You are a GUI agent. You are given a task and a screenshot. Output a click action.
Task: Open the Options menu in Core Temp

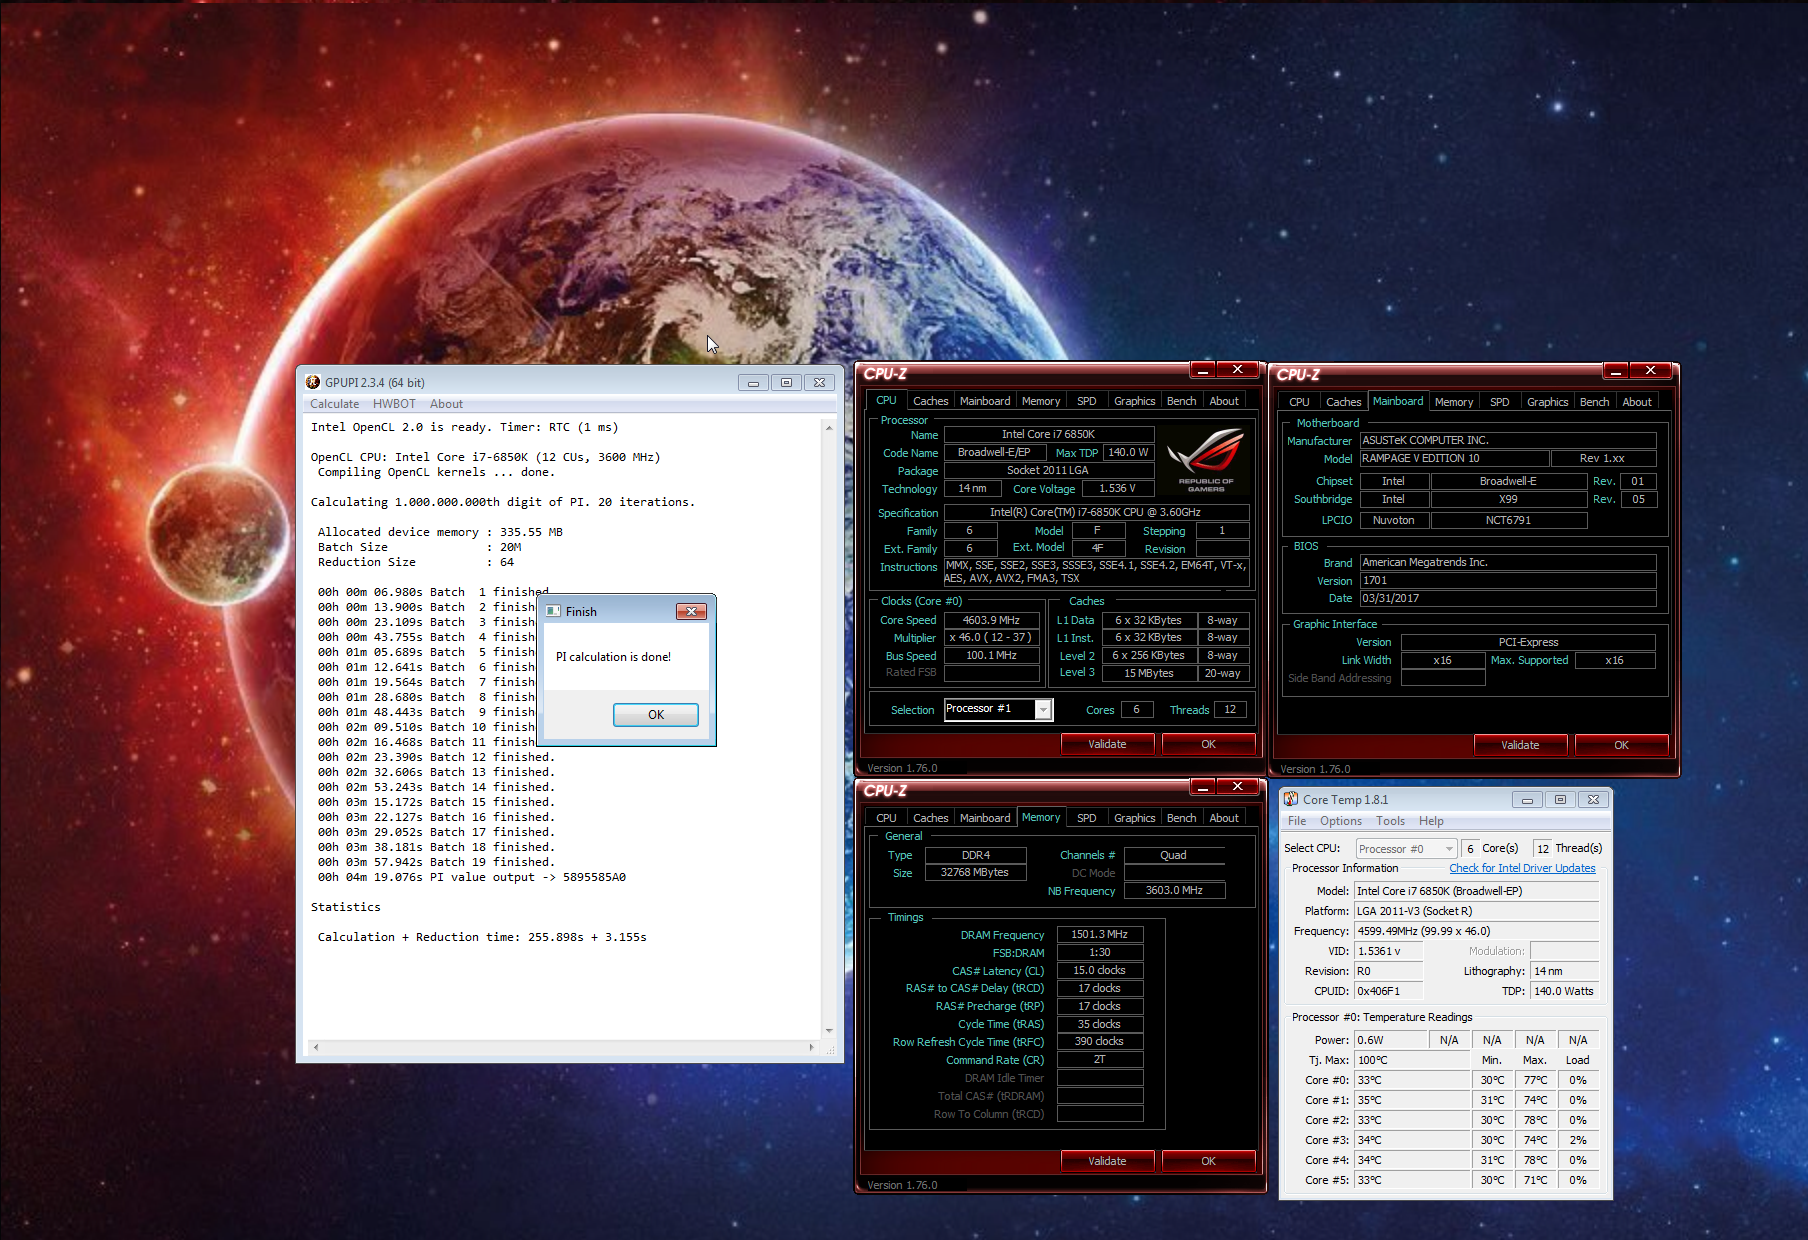(x=1341, y=821)
